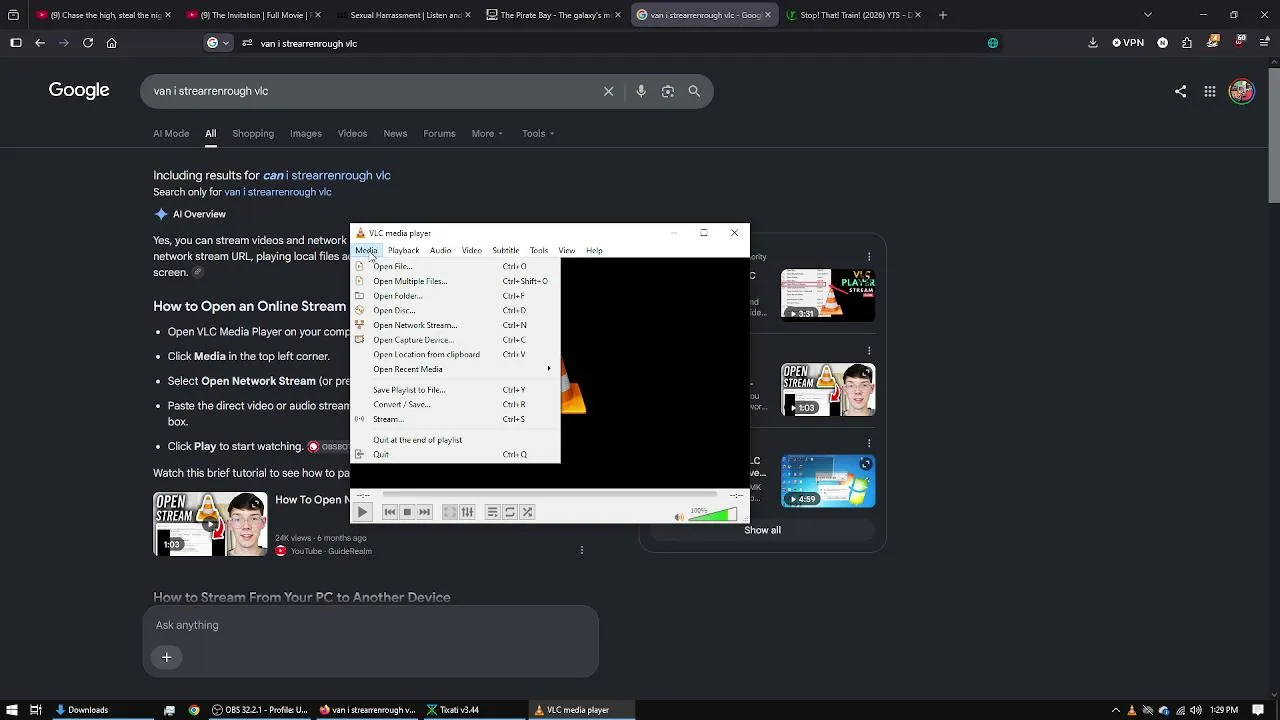Reload the browser page

click(x=88, y=43)
